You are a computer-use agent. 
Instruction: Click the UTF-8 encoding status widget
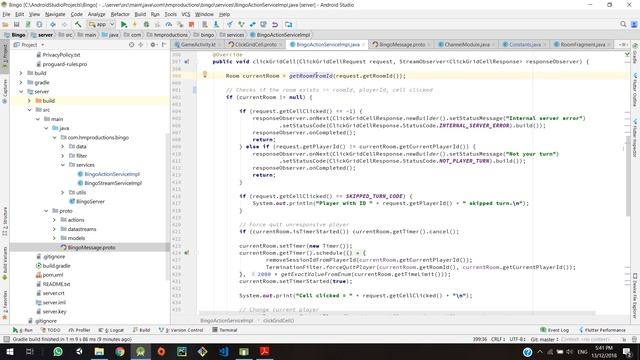click(518, 339)
